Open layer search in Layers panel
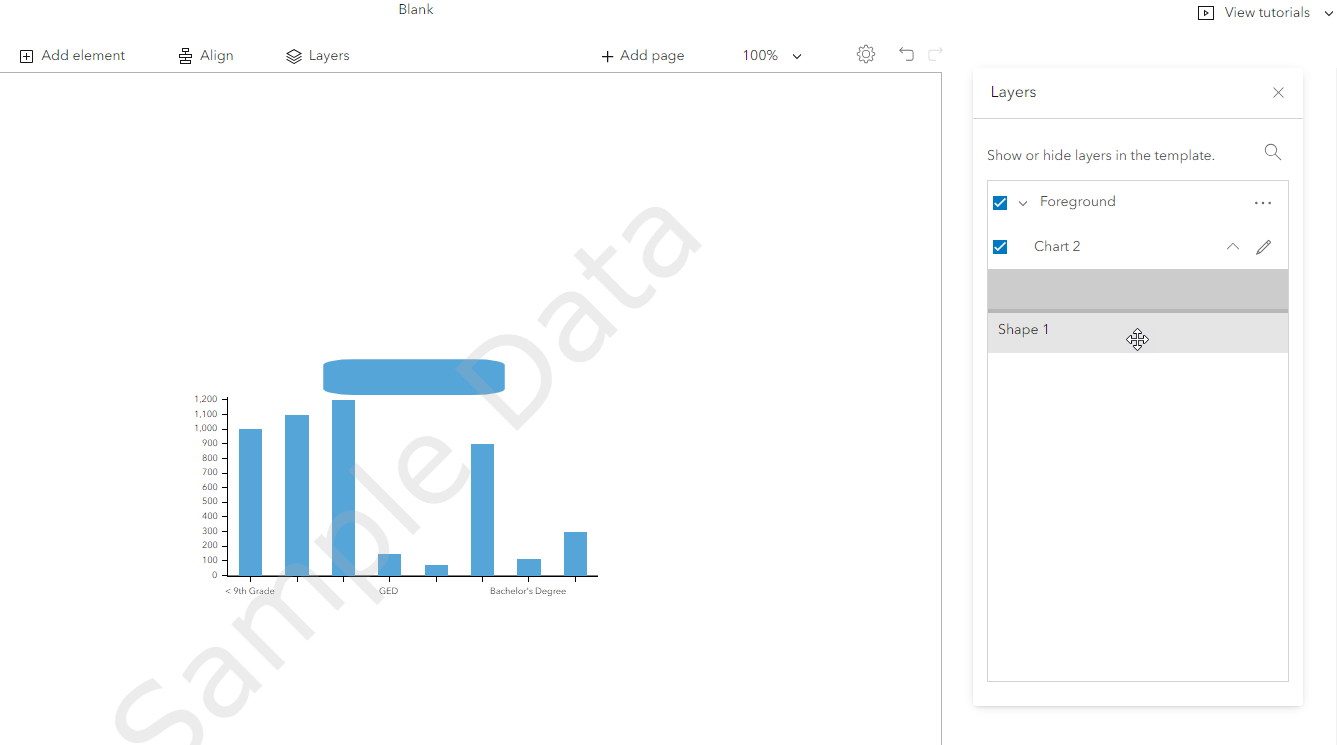This screenshot has width=1337, height=745. (x=1272, y=152)
